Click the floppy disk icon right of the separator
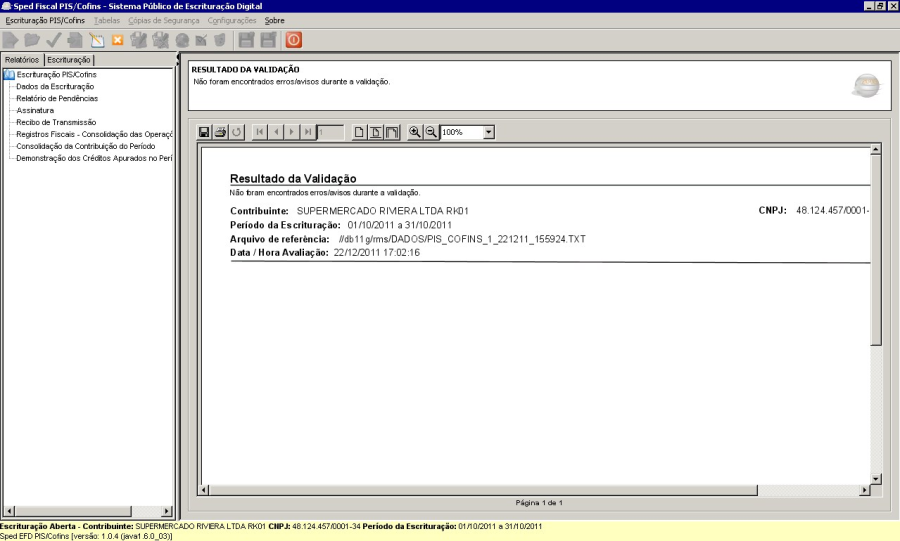This screenshot has height=541, width=900. pos(246,40)
